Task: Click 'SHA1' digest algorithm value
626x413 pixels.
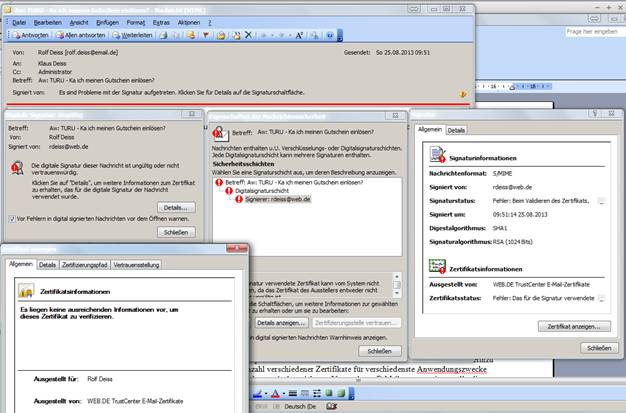Action: 499,228
